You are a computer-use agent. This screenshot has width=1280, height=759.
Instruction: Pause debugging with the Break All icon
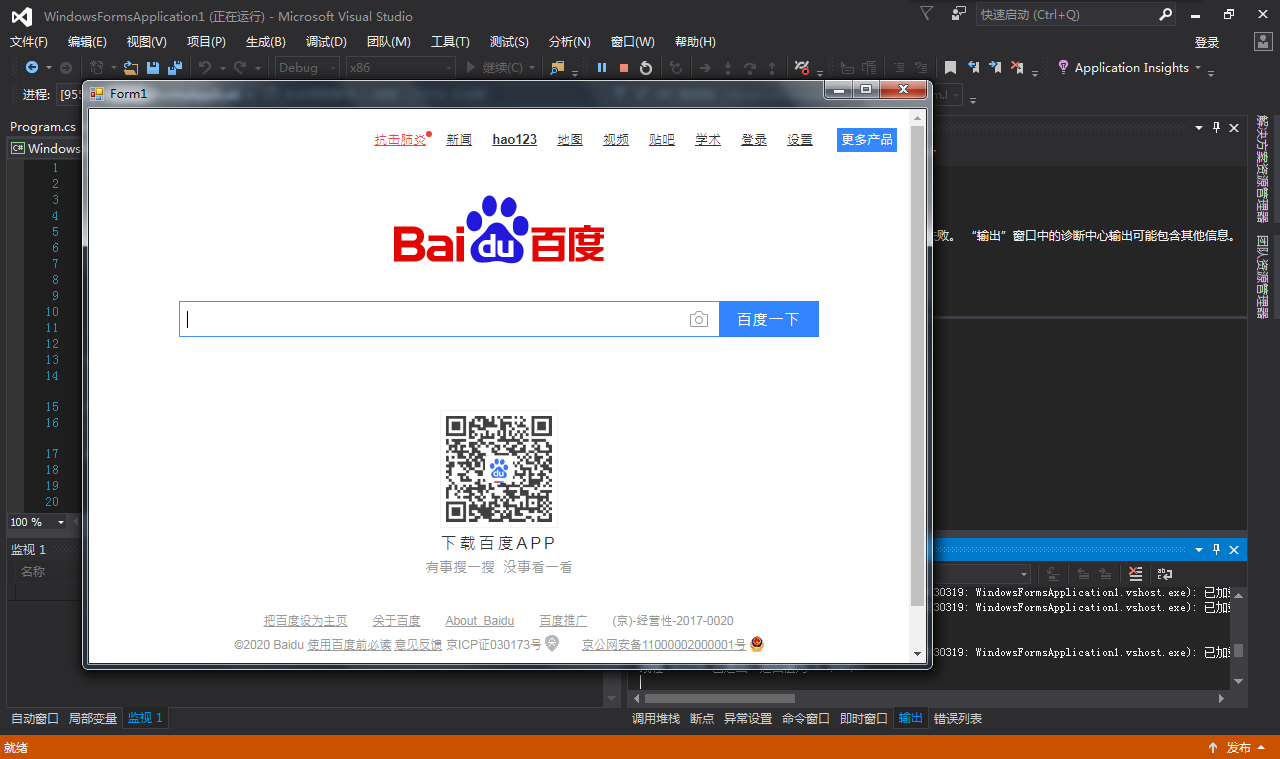pos(602,68)
